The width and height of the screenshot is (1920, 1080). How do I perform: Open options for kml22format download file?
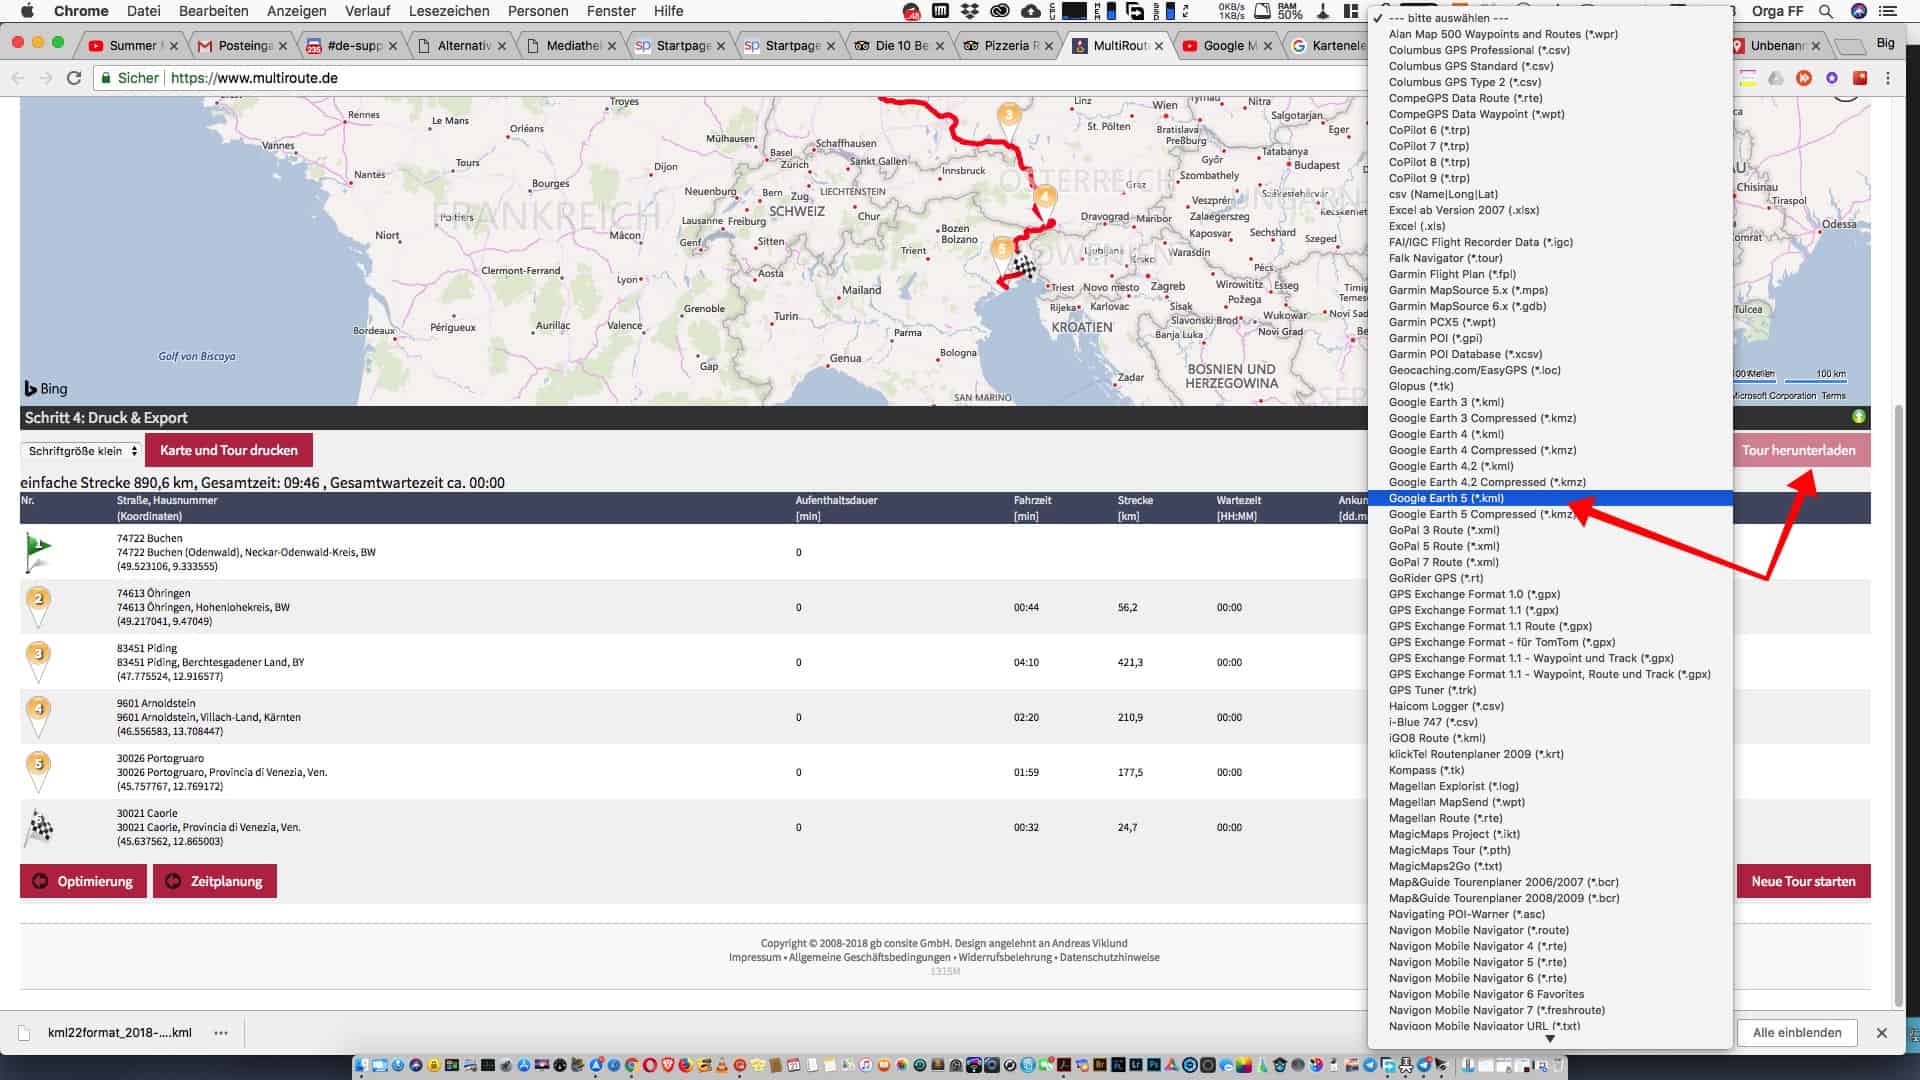tap(220, 1033)
